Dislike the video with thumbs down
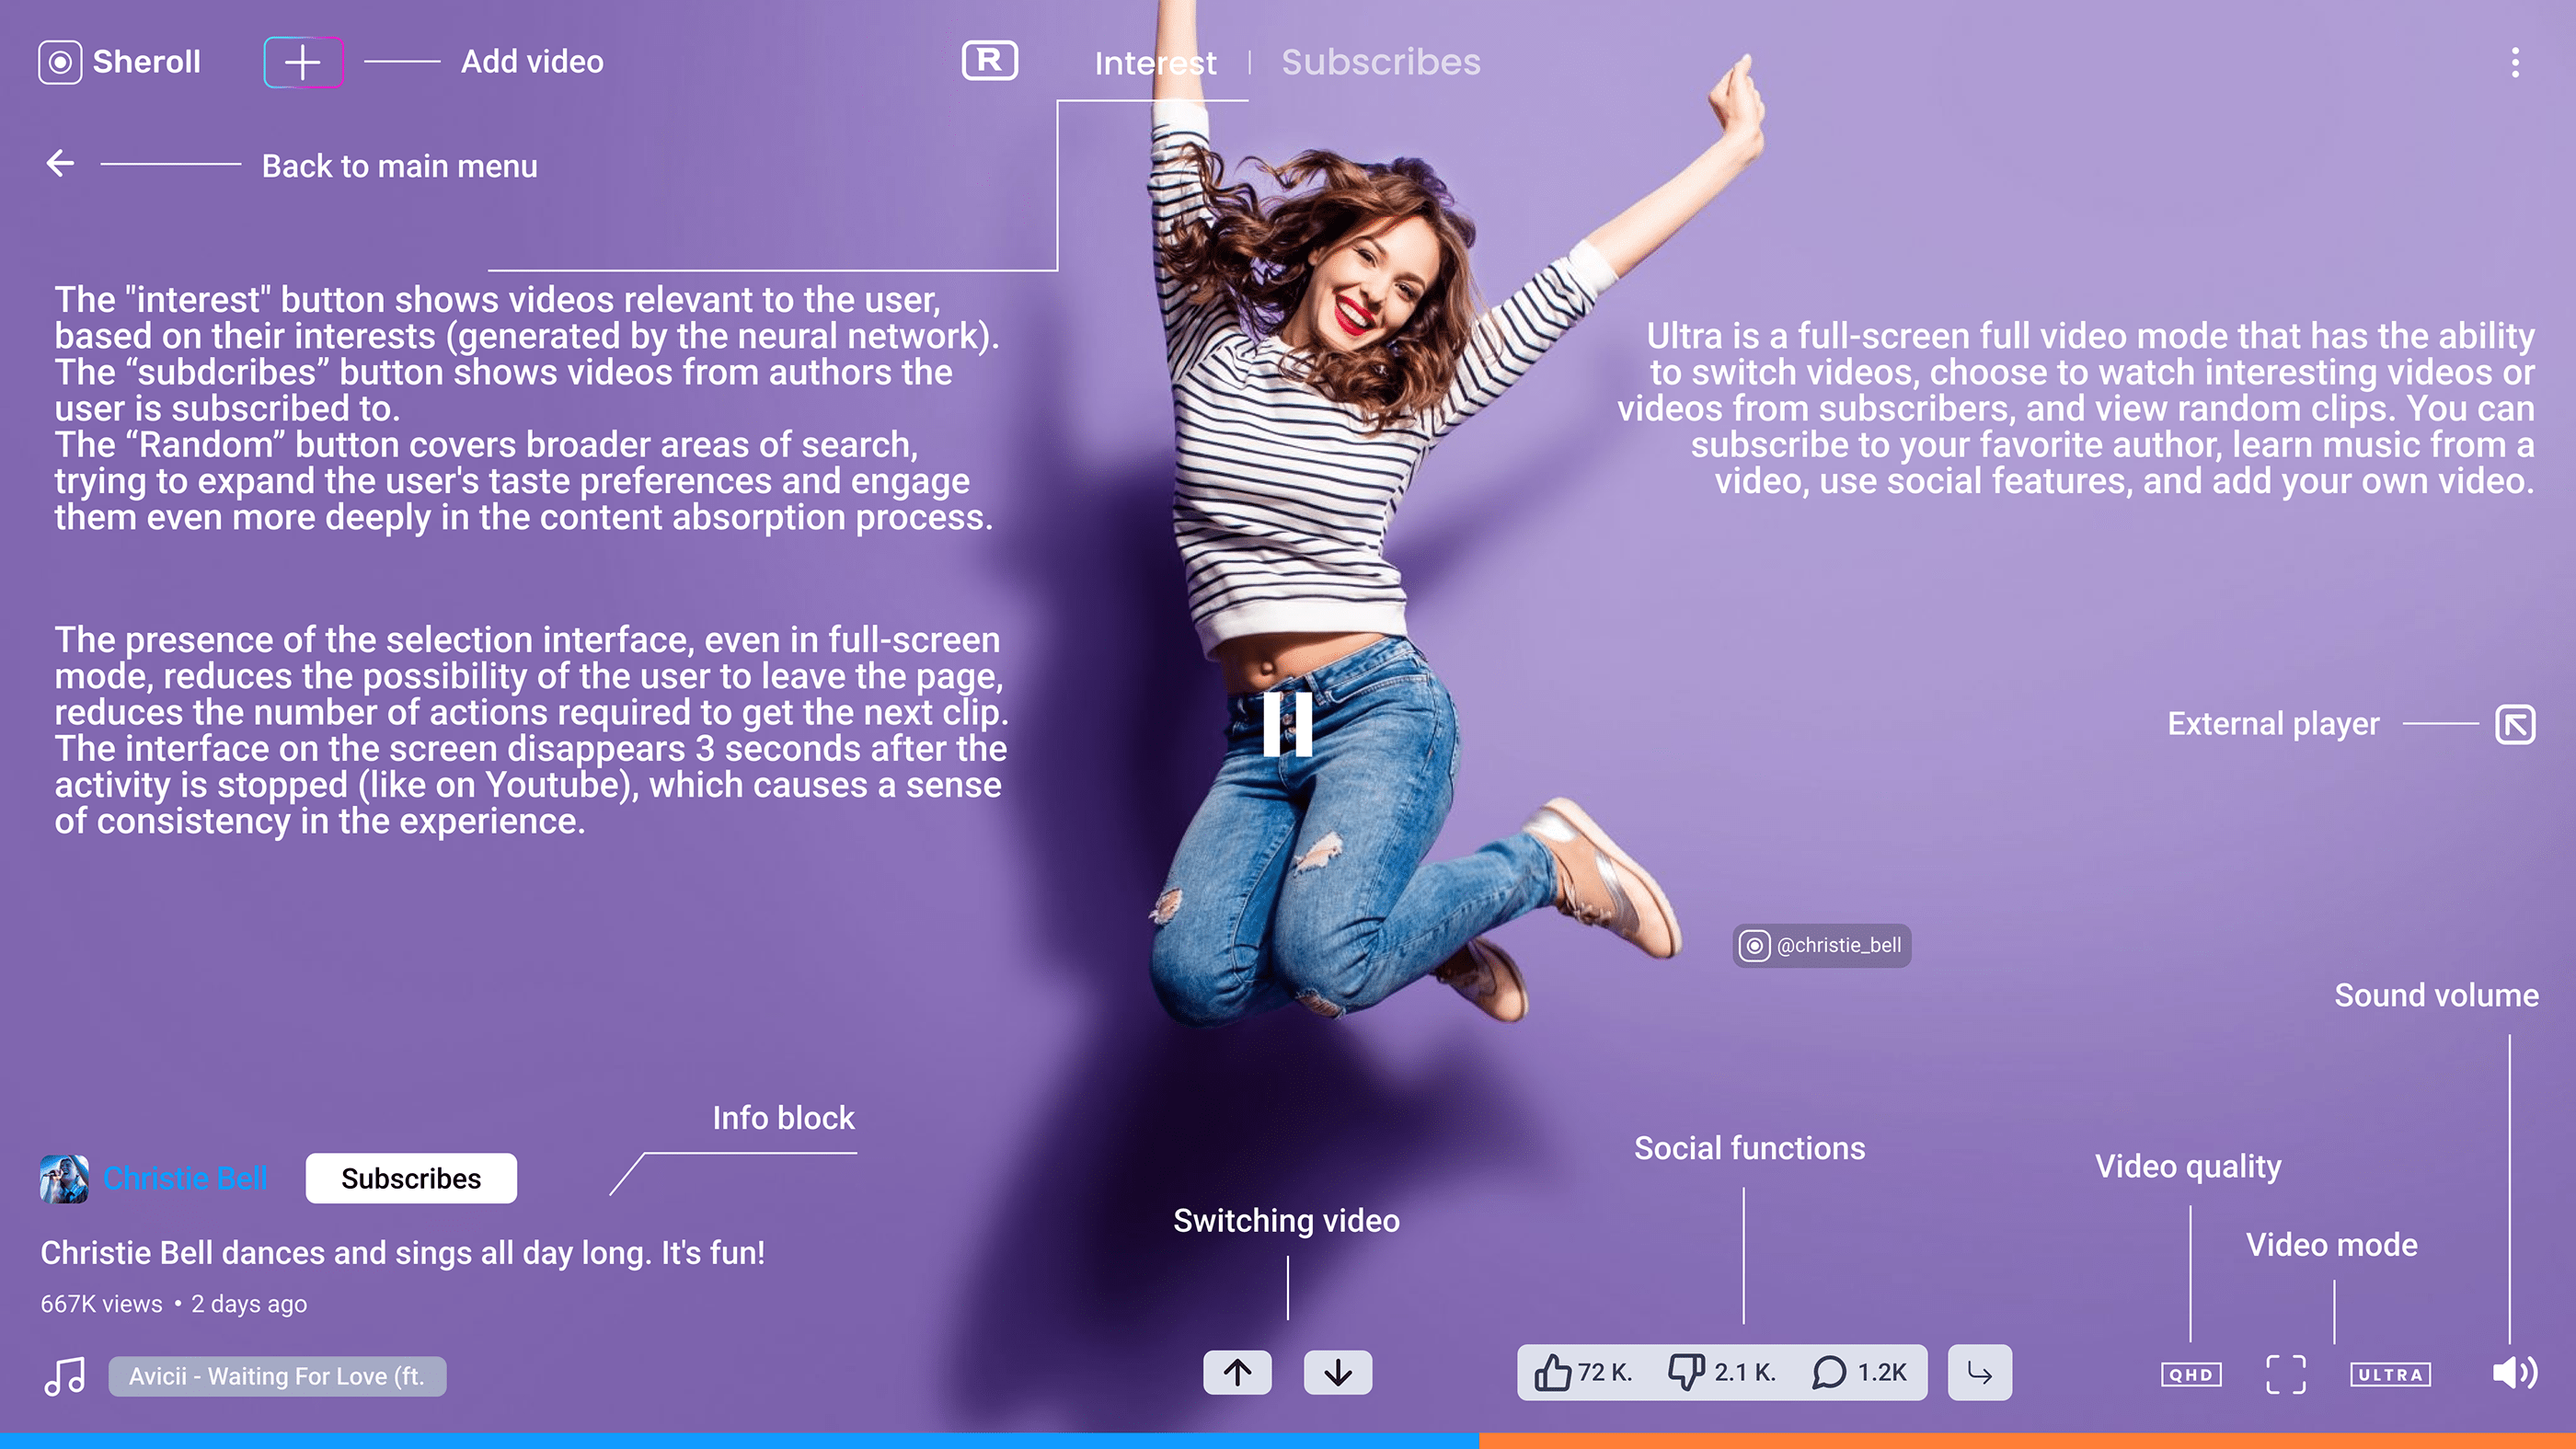 [1686, 1372]
